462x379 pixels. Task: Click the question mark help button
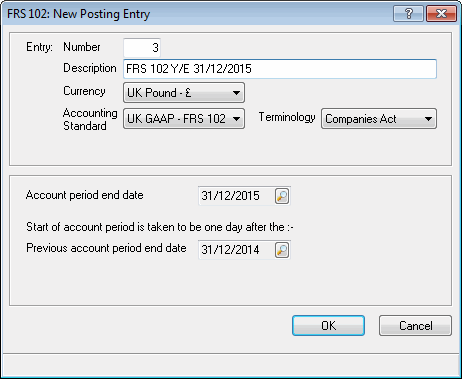408,14
